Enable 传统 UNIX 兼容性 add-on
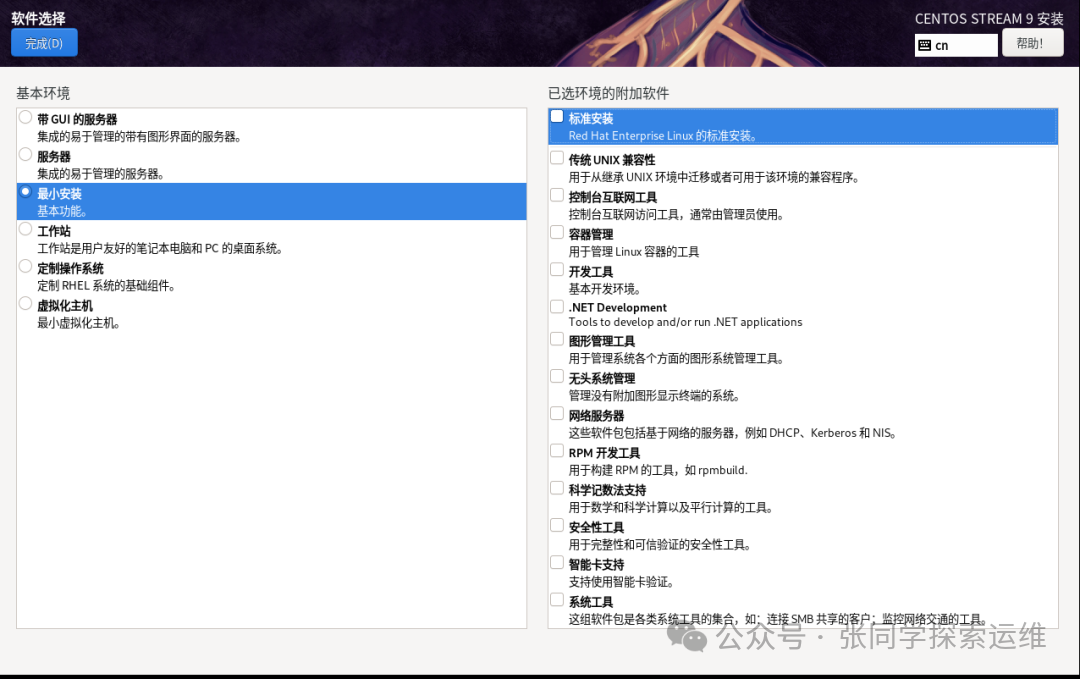 (x=556, y=156)
